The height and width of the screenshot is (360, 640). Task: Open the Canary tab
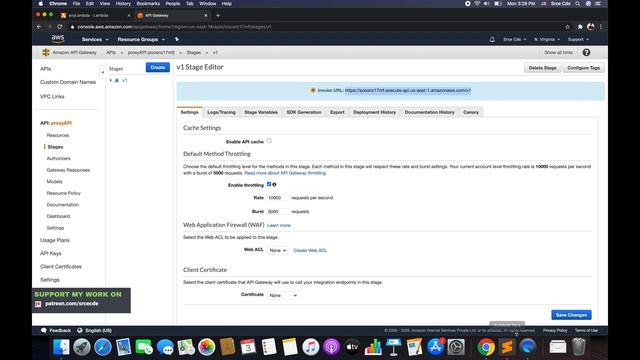click(471, 112)
